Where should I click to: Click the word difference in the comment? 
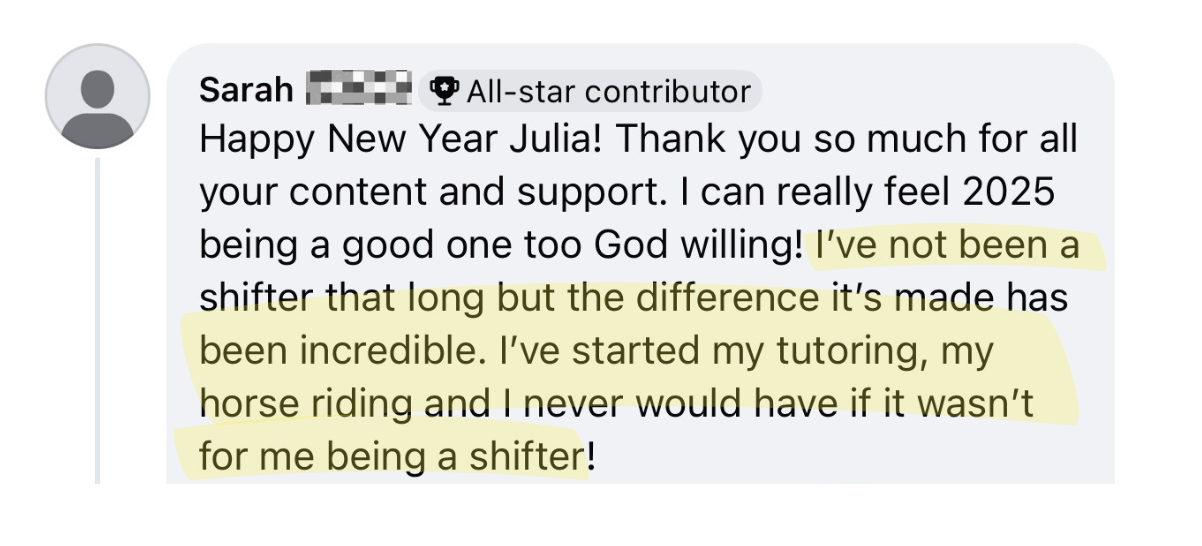tap(764, 298)
